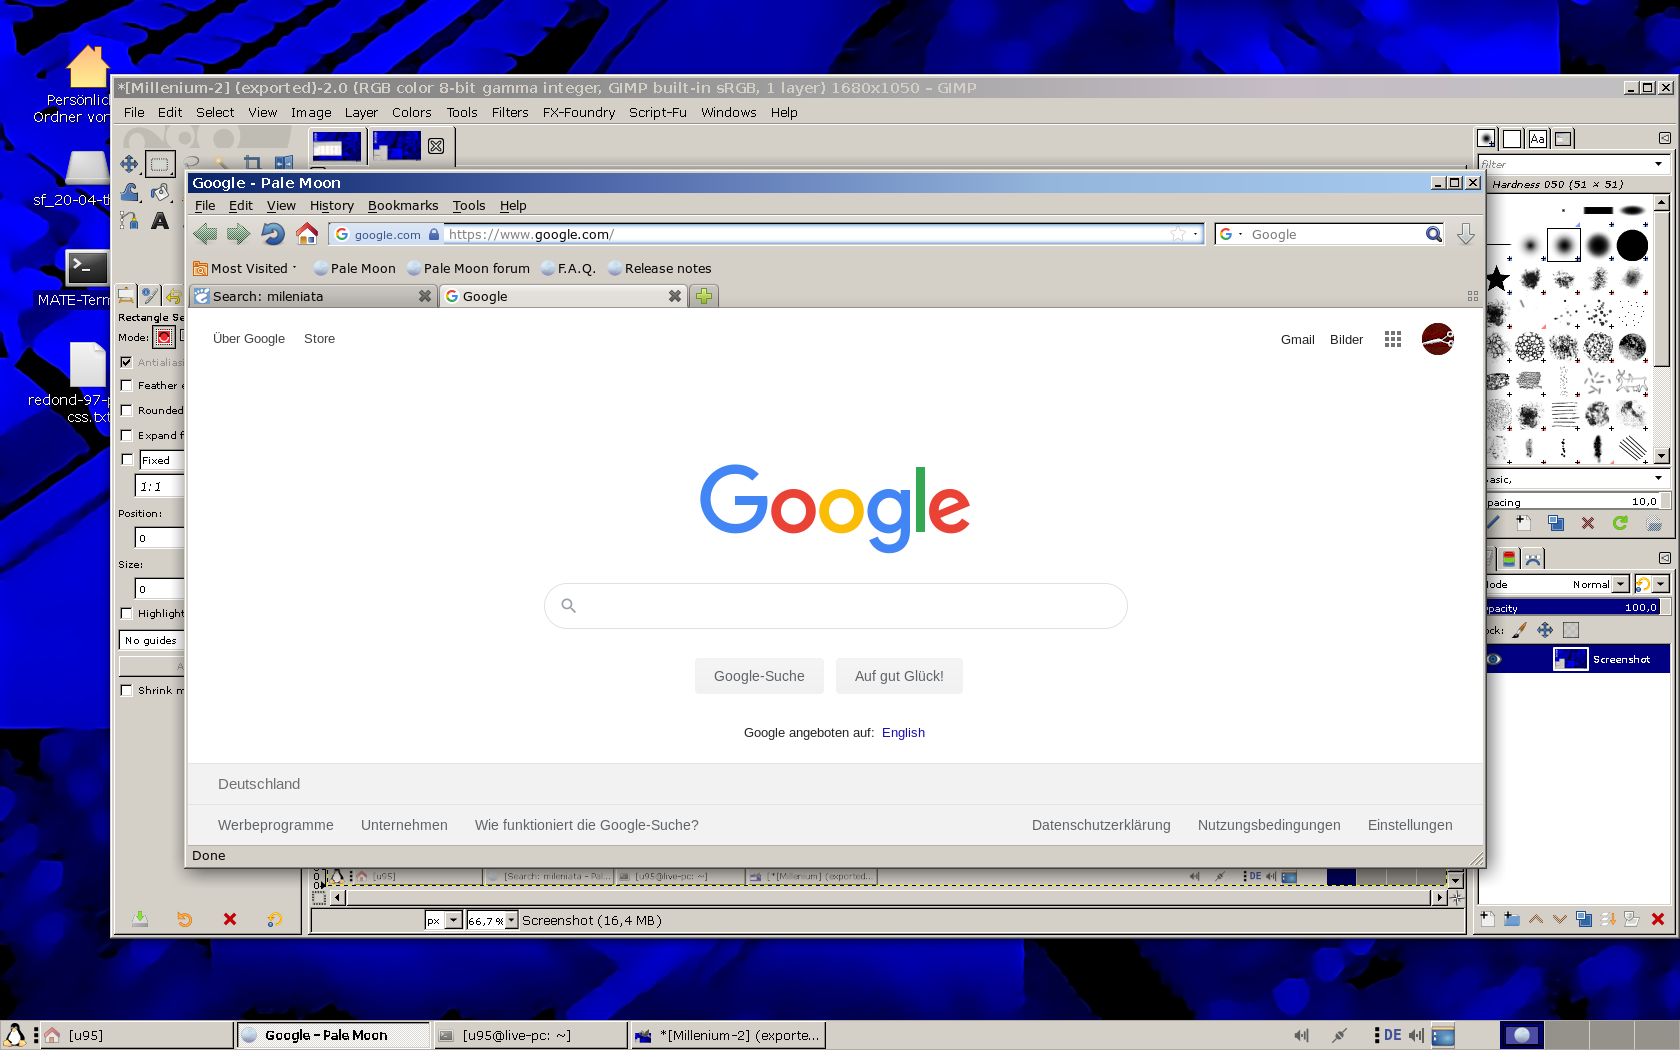1680x1050 pixels.
Task: Open the px unit dropdown in GIMP
Action: point(453,920)
